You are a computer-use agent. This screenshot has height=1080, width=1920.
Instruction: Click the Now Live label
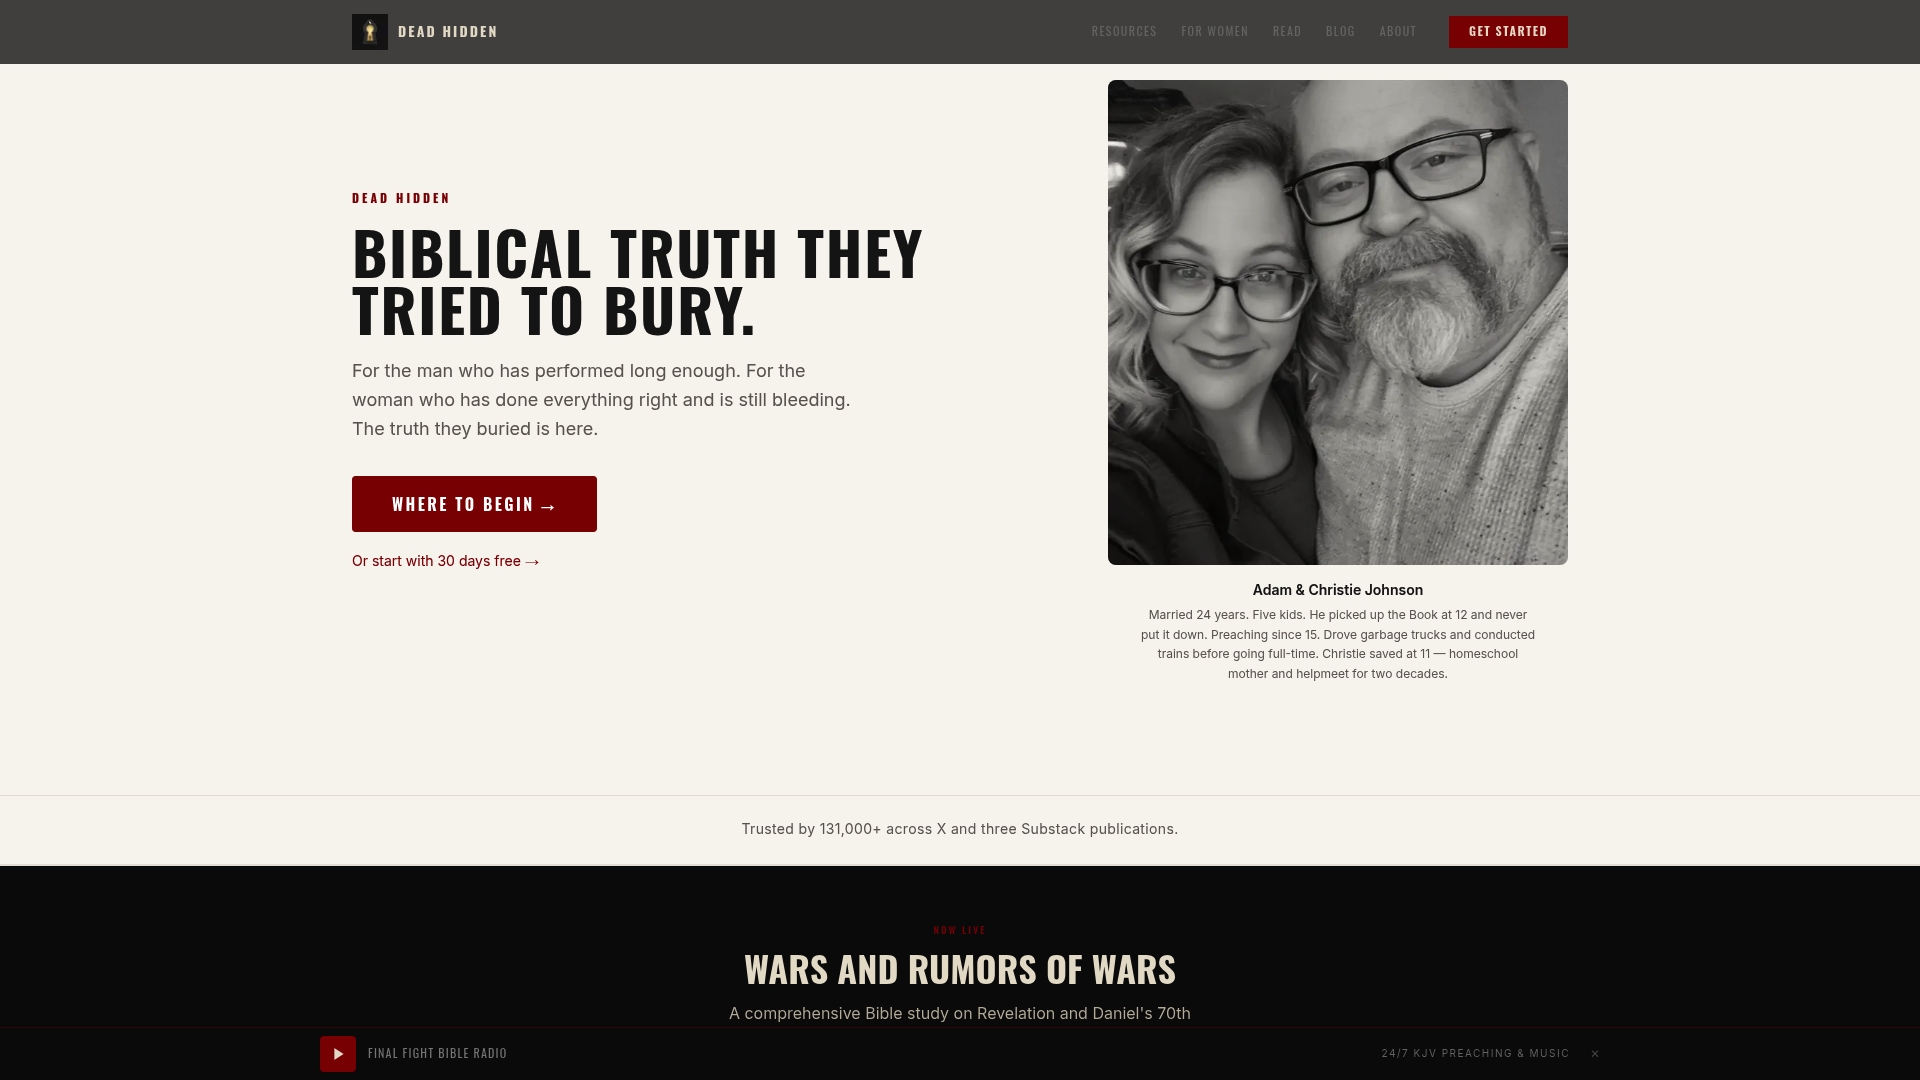click(x=960, y=930)
